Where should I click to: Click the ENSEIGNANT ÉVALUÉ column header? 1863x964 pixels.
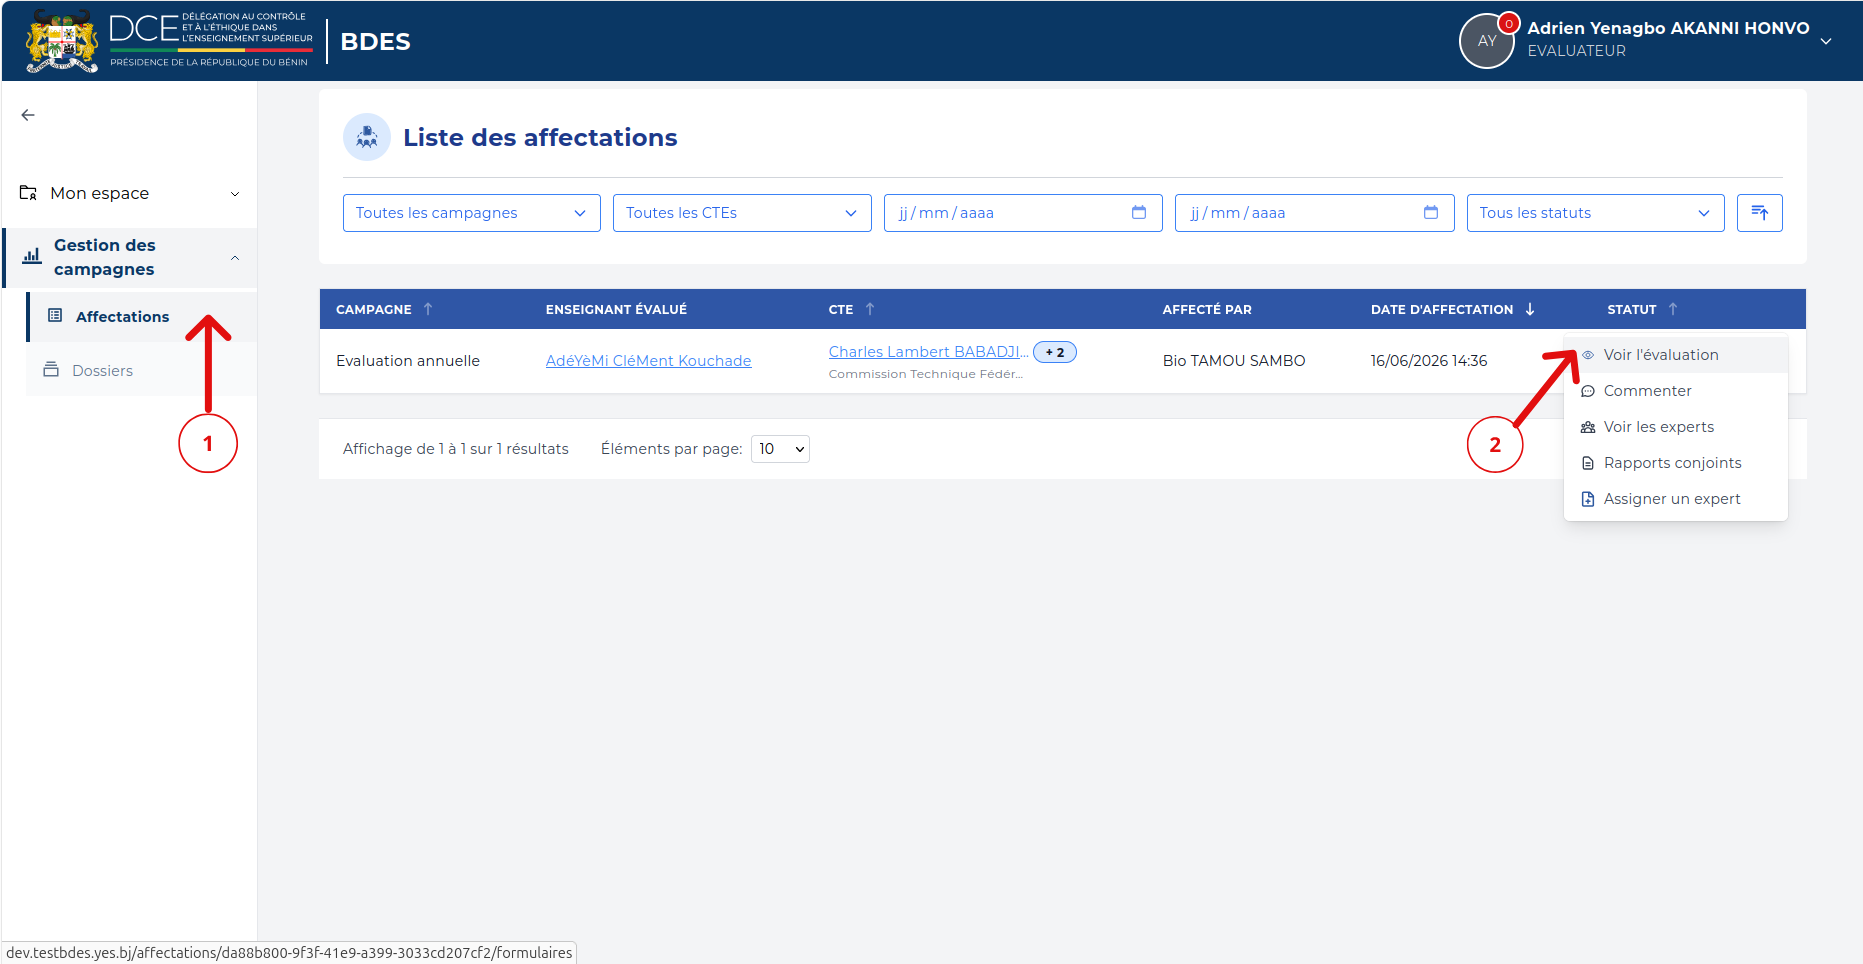[x=616, y=310]
